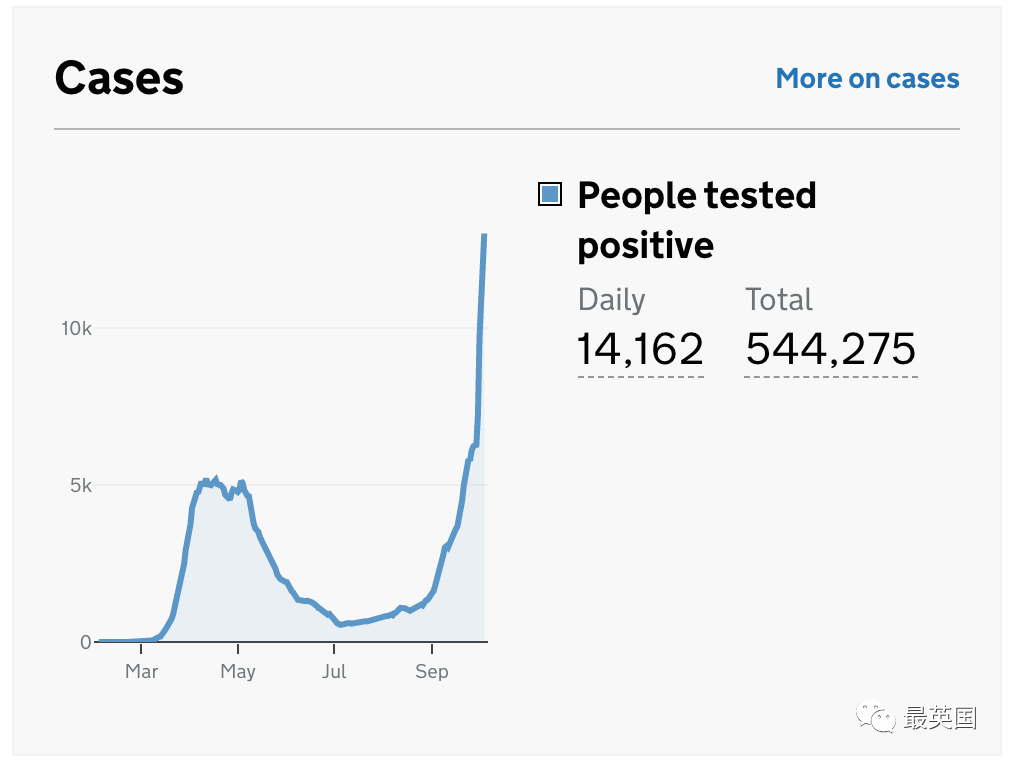The height and width of the screenshot is (762, 1010).
Task: Click the May label on x-axis
Action: coord(238,672)
